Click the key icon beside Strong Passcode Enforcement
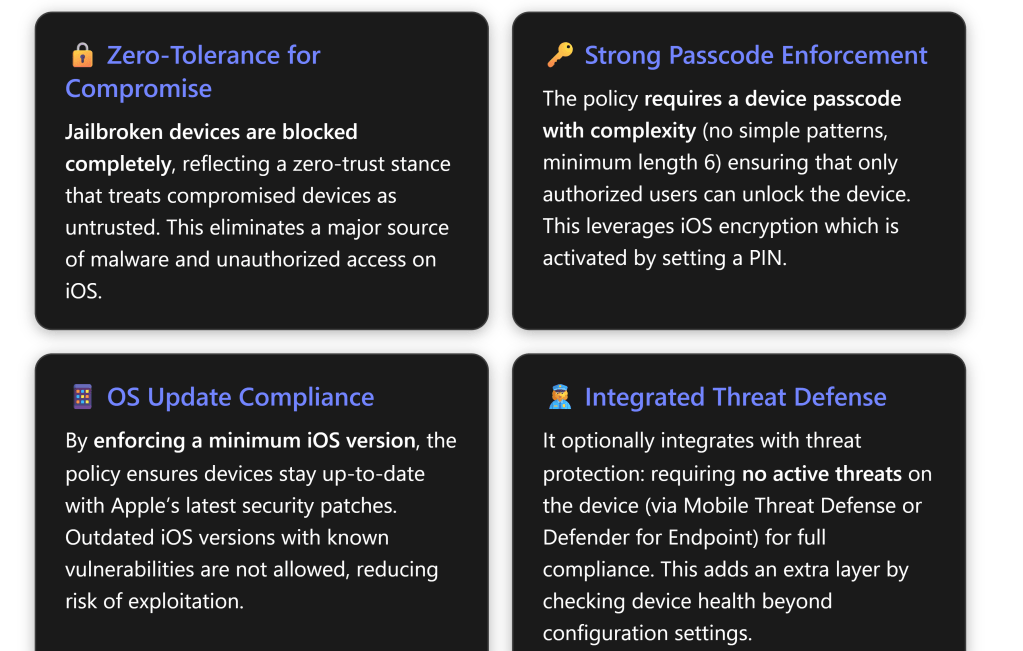Viewport: 1023px width, 651px height. (559, 55)
